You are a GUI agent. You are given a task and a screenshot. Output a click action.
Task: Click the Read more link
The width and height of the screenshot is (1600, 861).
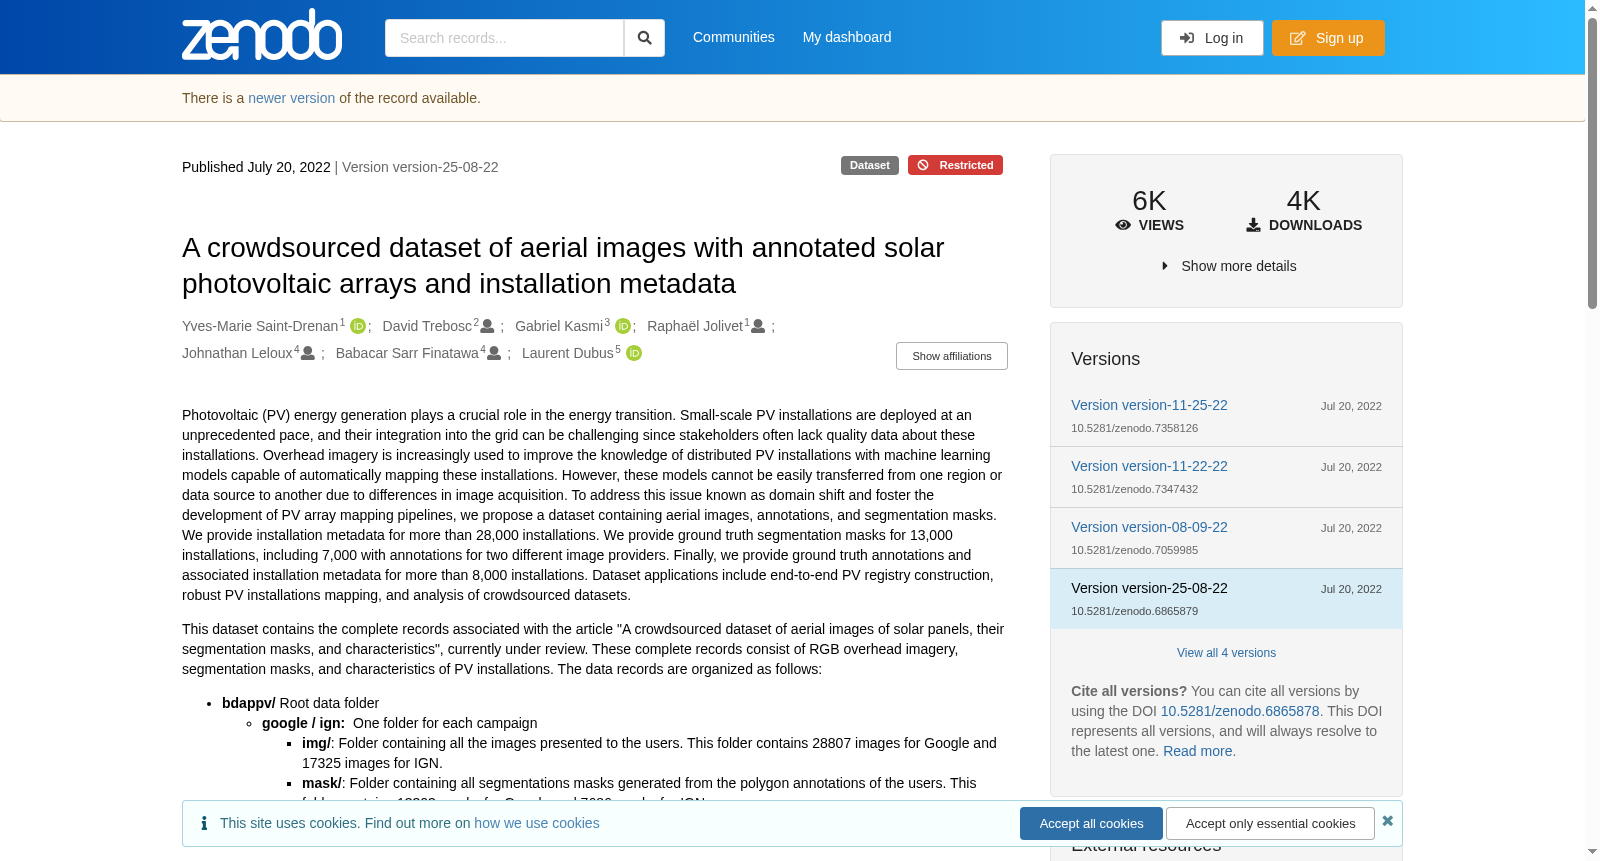(1198, 751)
